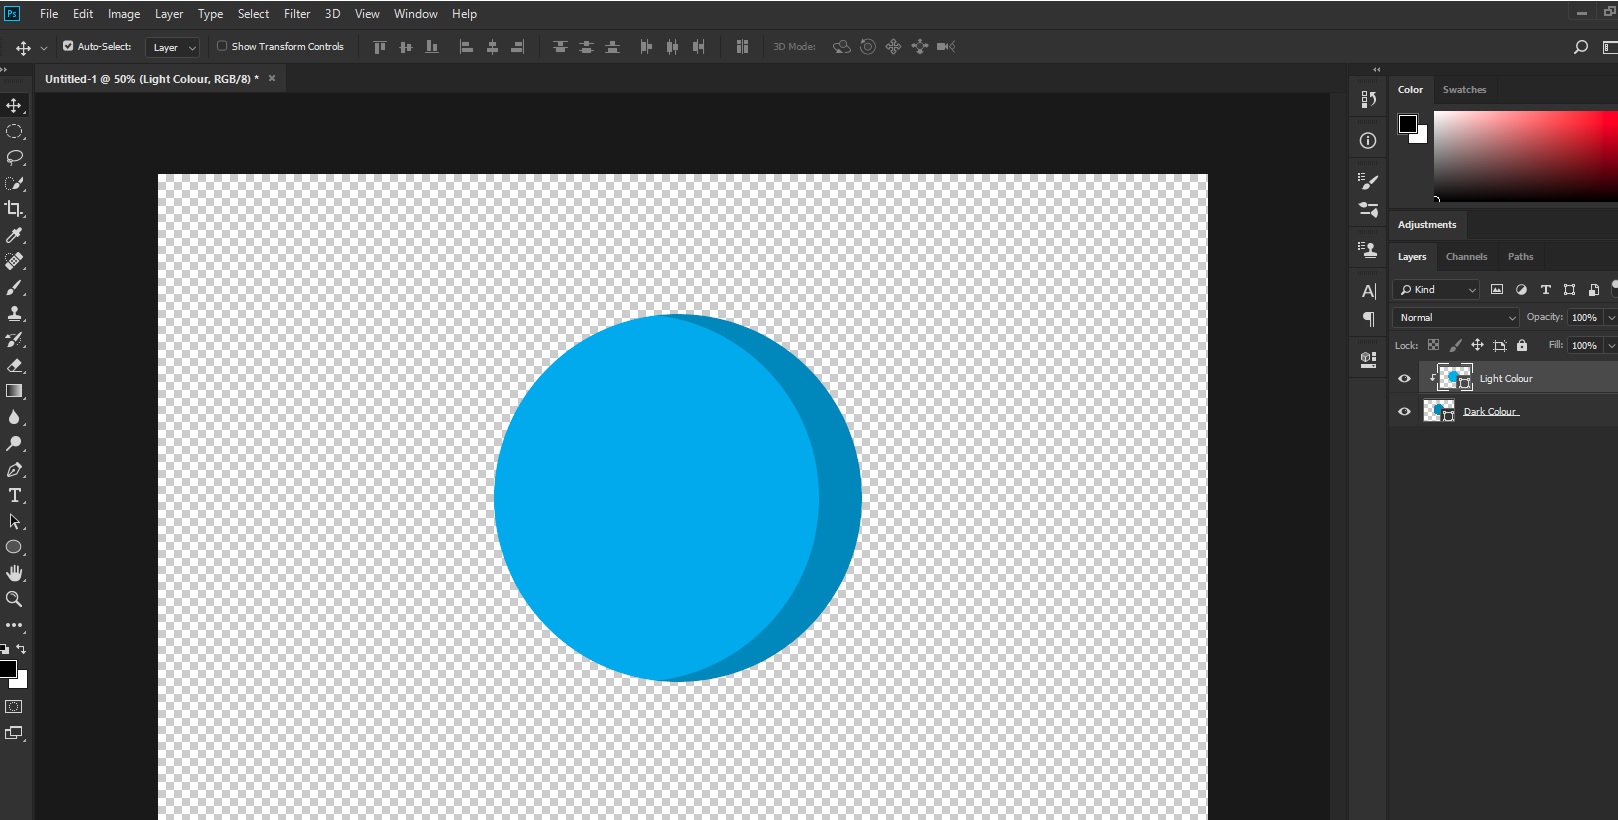The width and height of the screenshot is (1618, 820).
Task: Select the Zoom tool
Action: tap(14, 599)
